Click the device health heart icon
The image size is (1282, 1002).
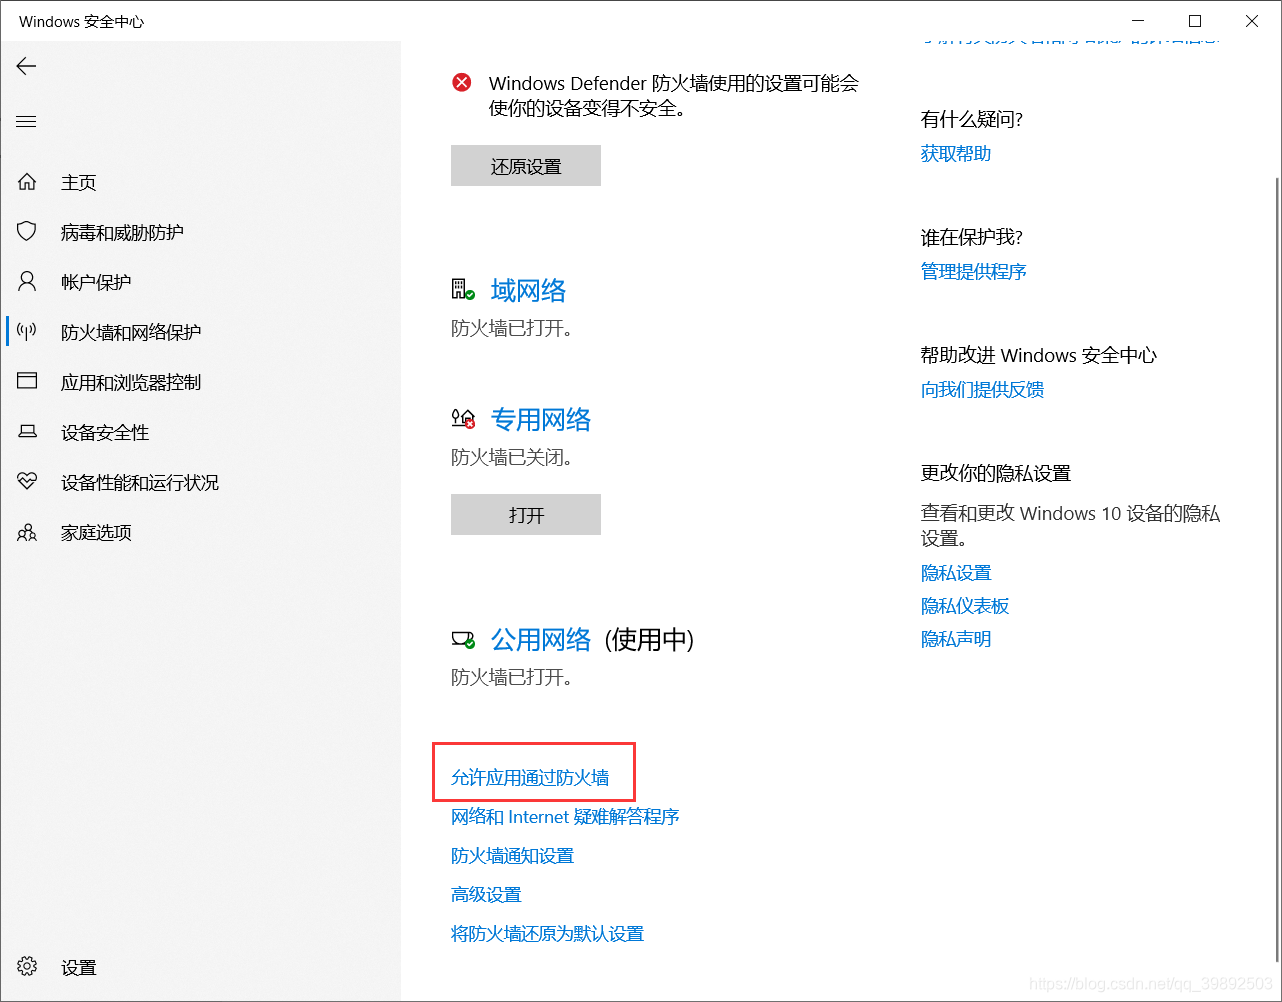(27, 482)
